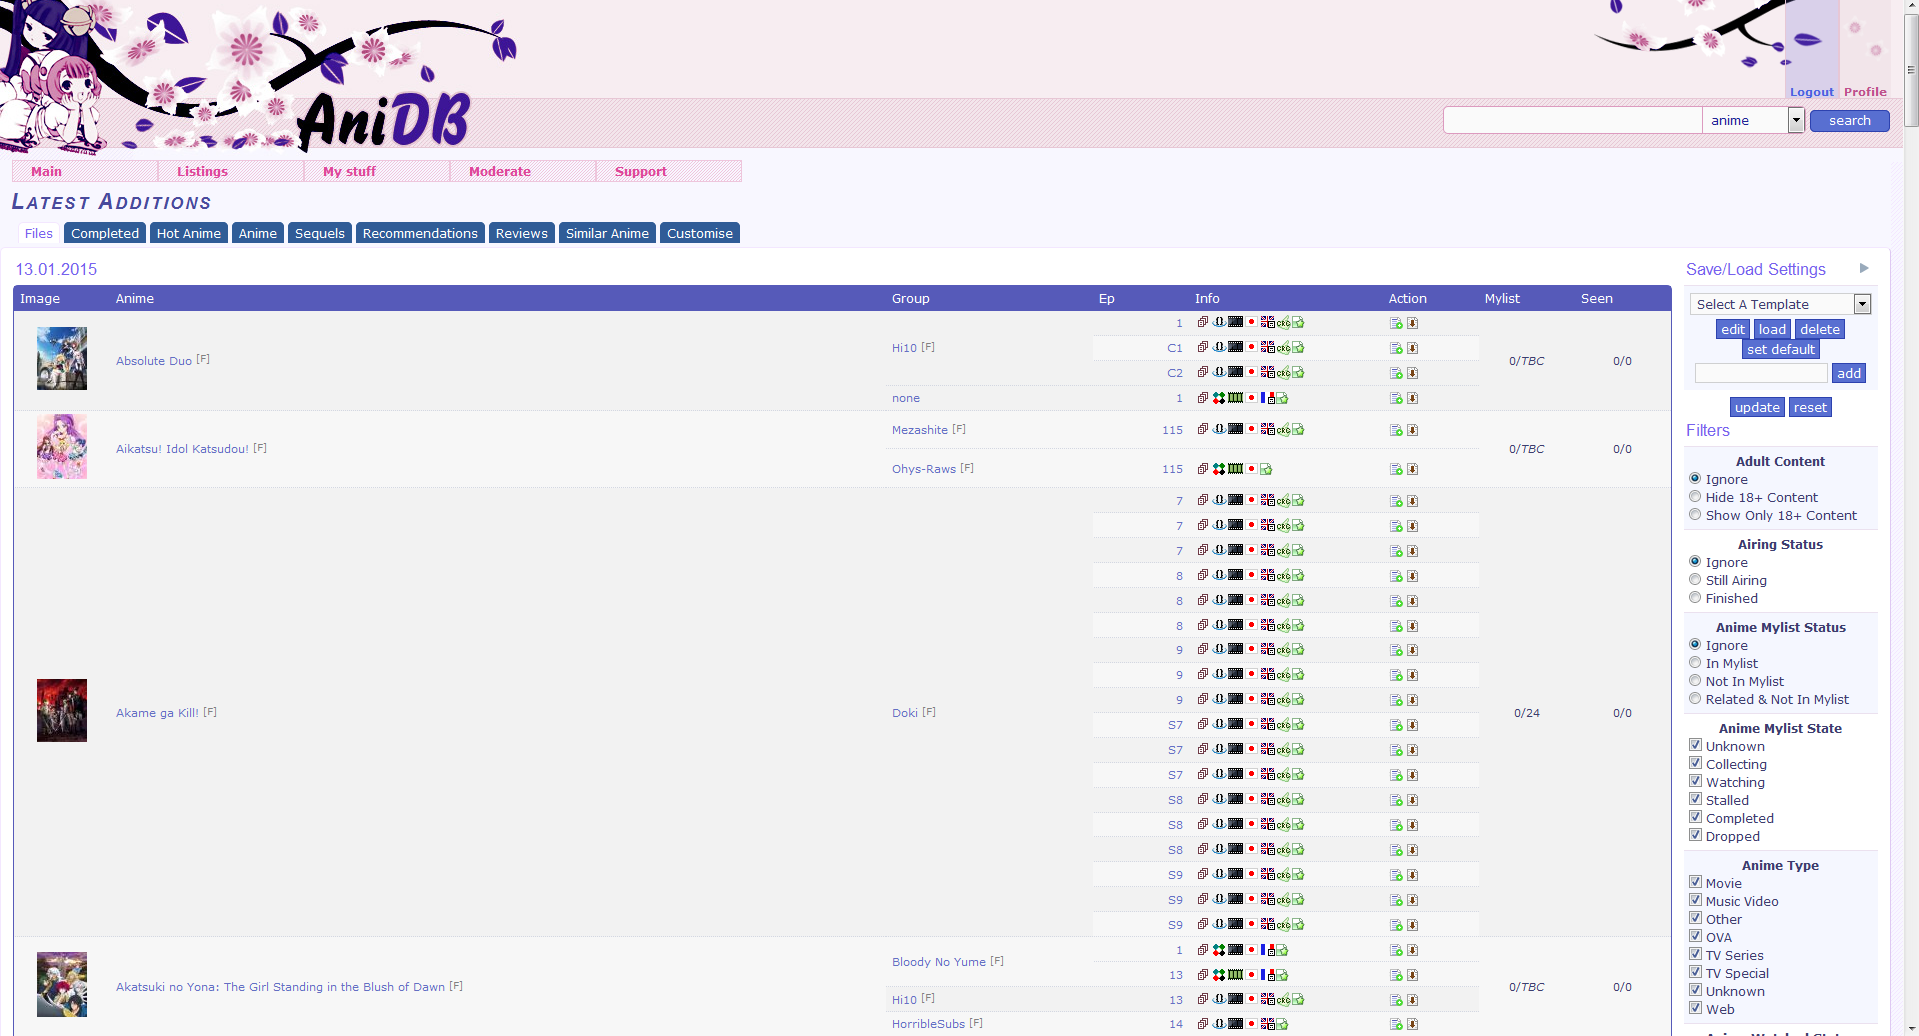Focus the anime search input field
The width and height of the screenshot is (1919, 1036).
tap(1572, 120)
